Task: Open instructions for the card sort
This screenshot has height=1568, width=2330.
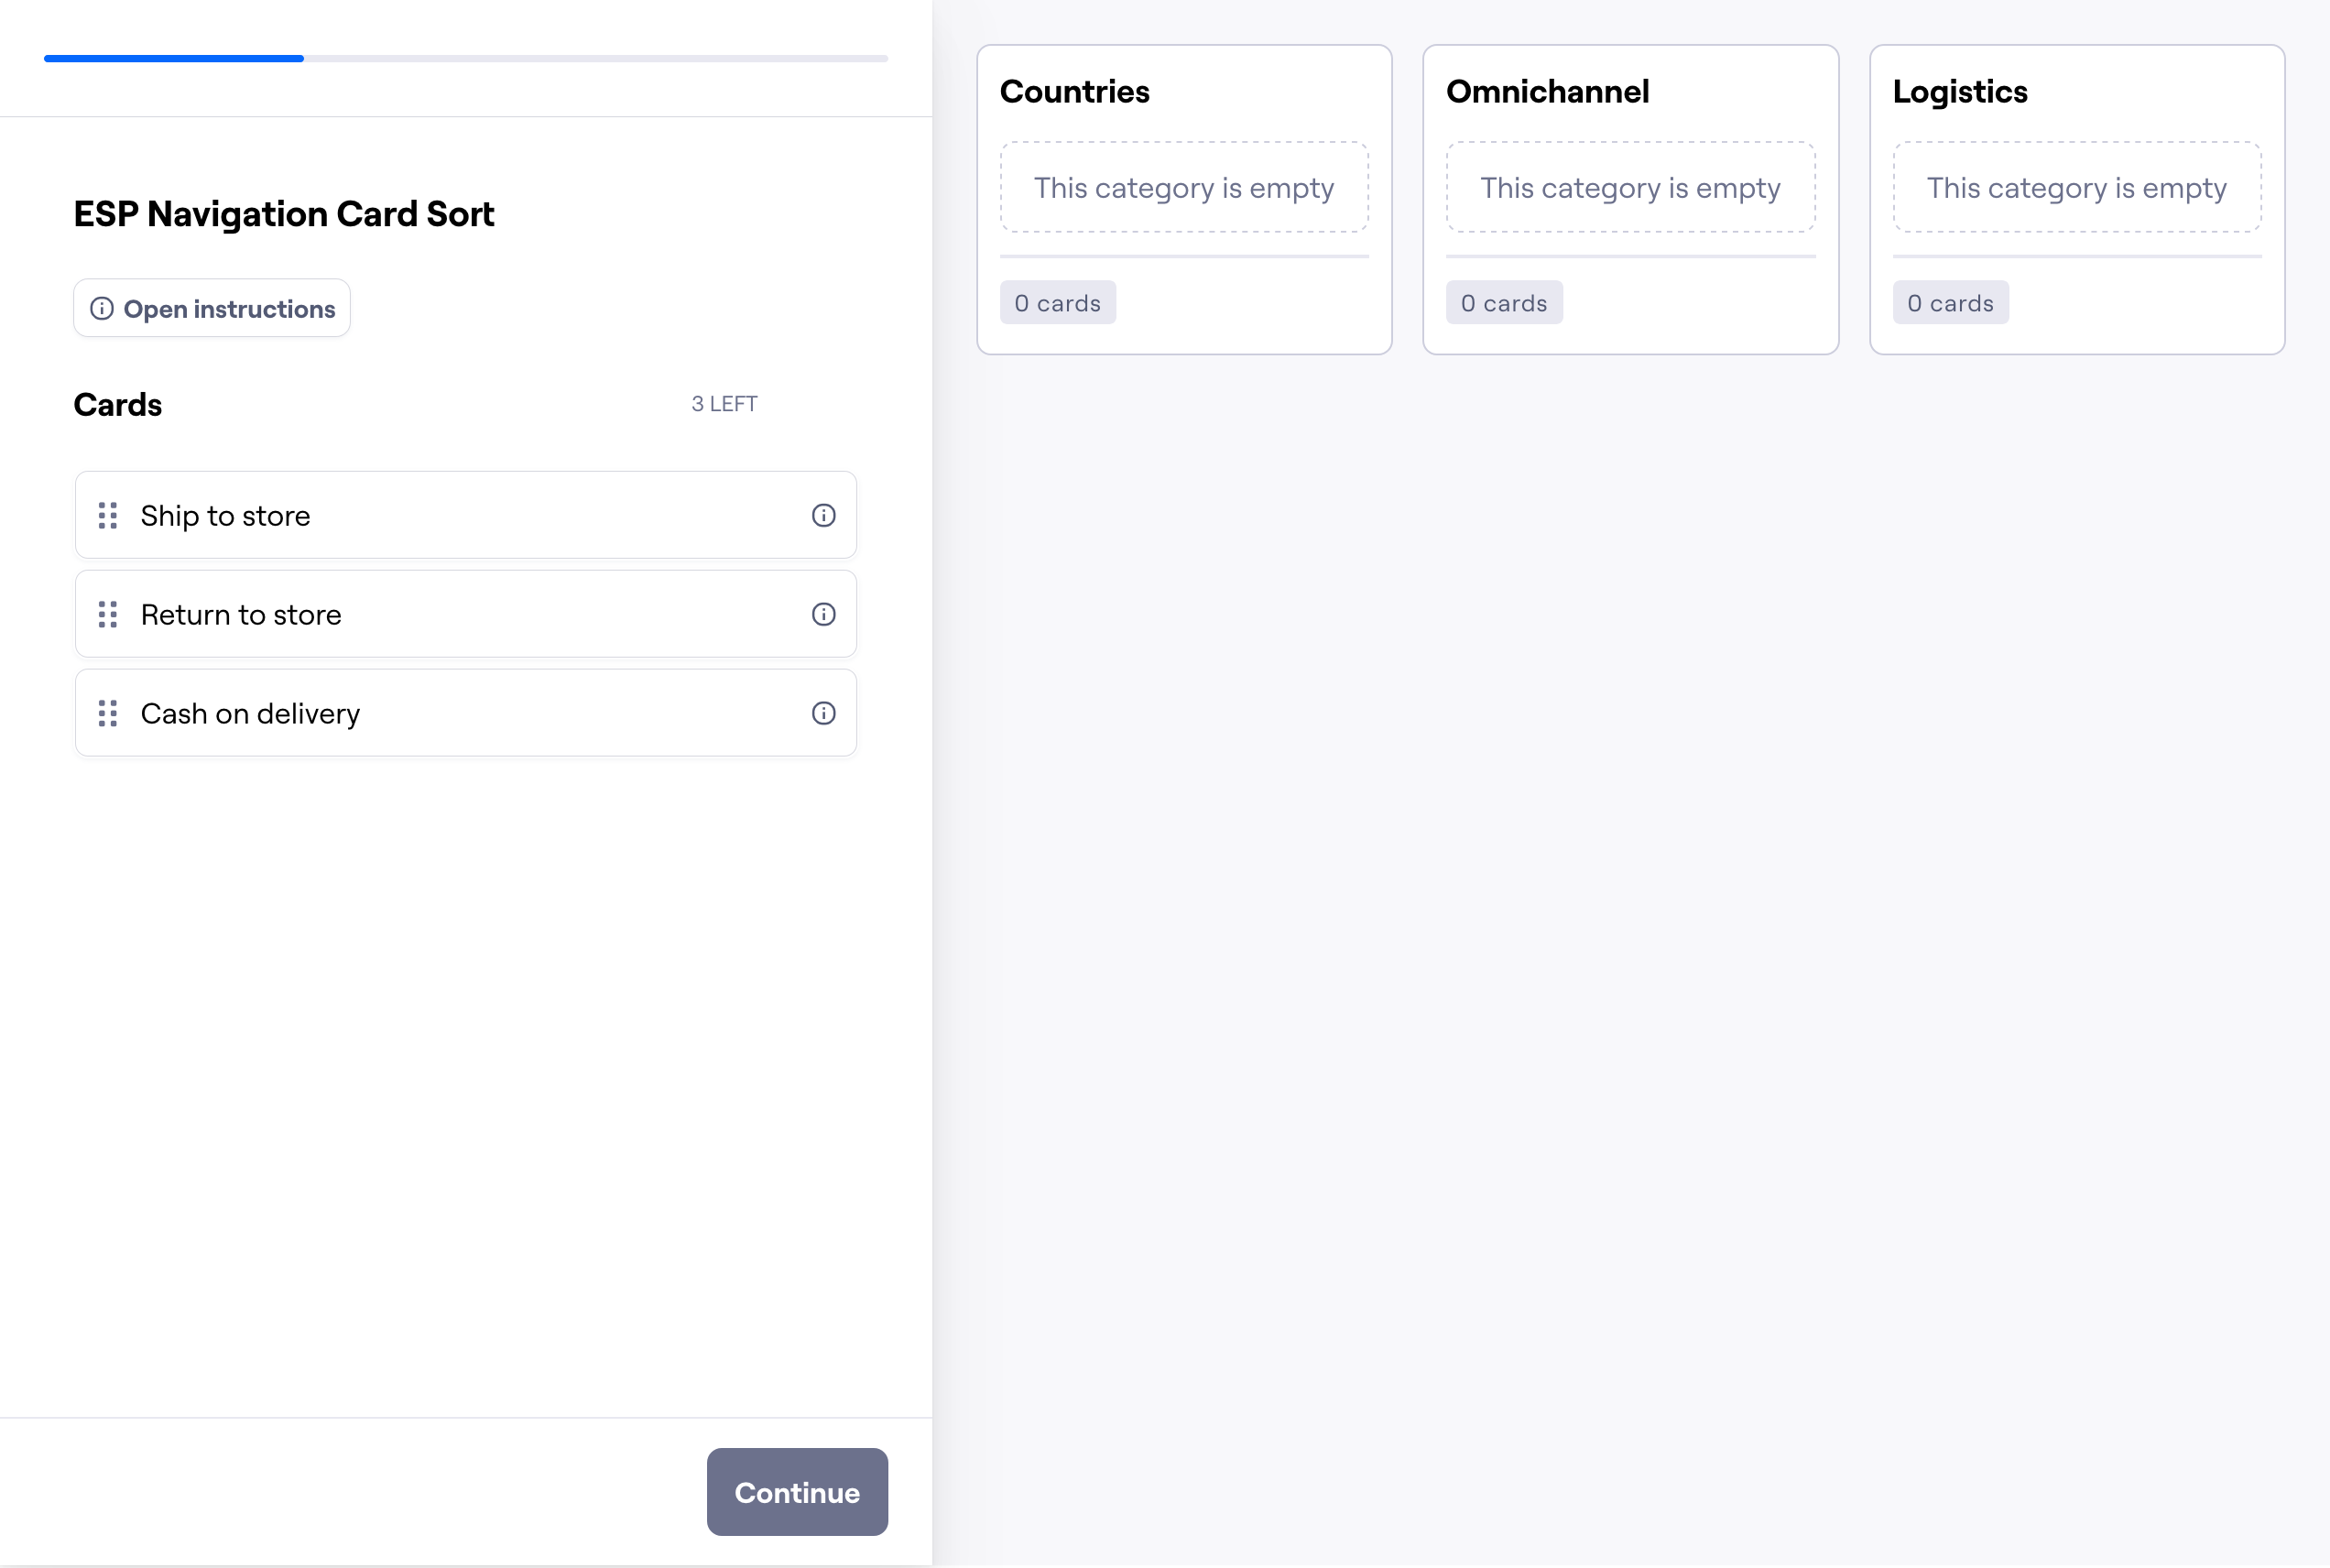Action: pyautogui.click(x=212, y=308)
